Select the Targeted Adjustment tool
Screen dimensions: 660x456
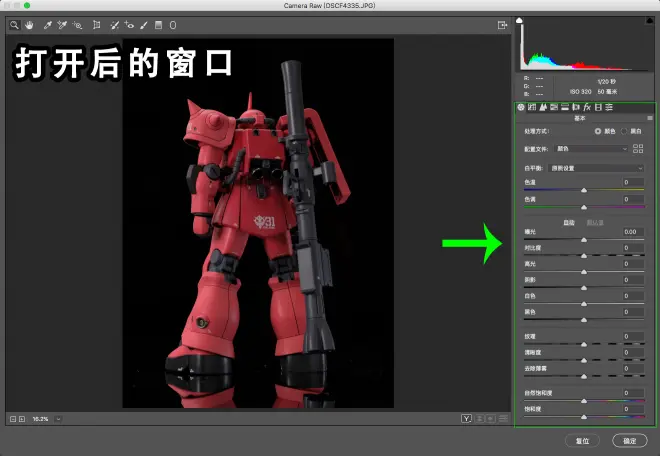77,25
